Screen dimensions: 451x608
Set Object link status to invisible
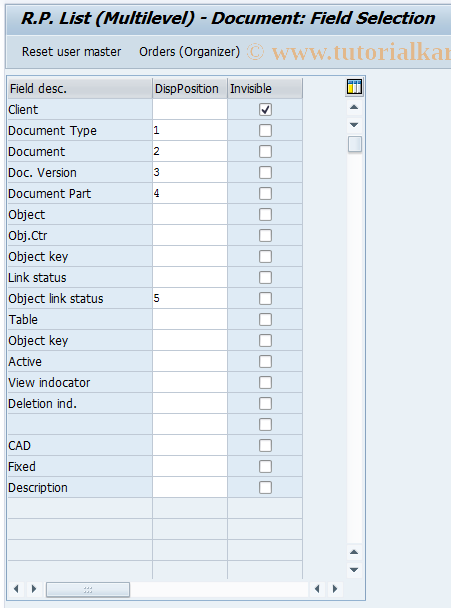click(x=265, y=299)
